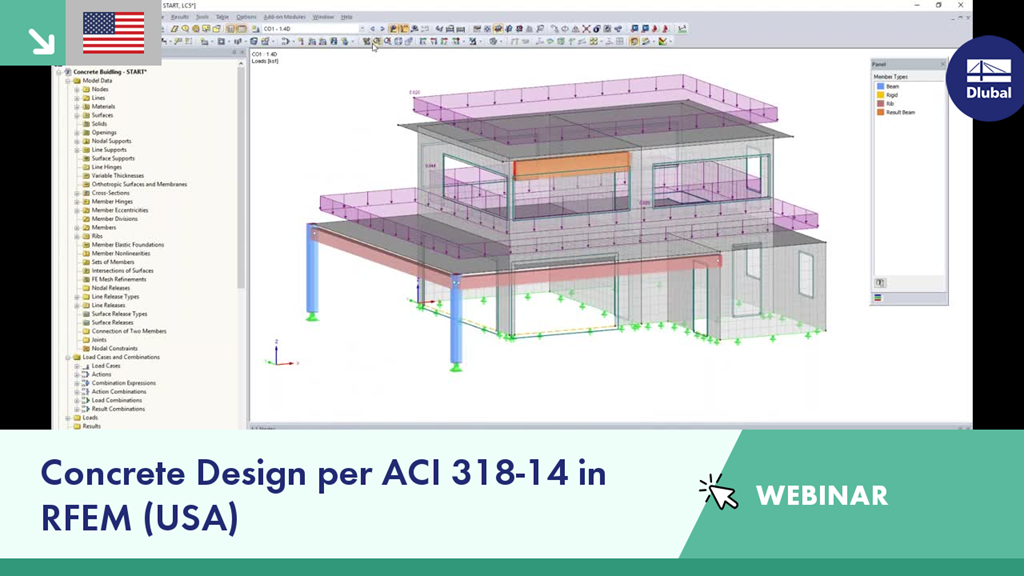This screenshot has height=576, width=1024.
Task: Open the Nodes folder icon in navigator
Action: 86,89
